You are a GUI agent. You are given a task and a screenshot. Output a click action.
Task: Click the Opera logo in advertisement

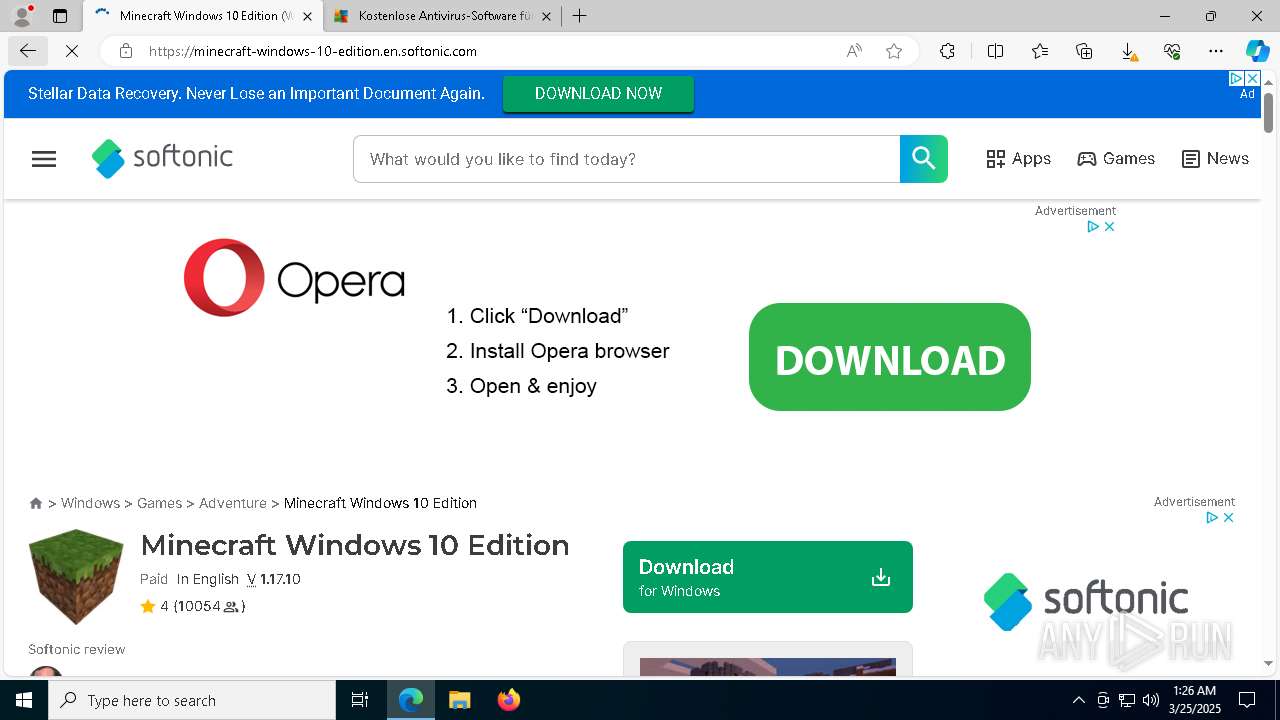[294, 278]
